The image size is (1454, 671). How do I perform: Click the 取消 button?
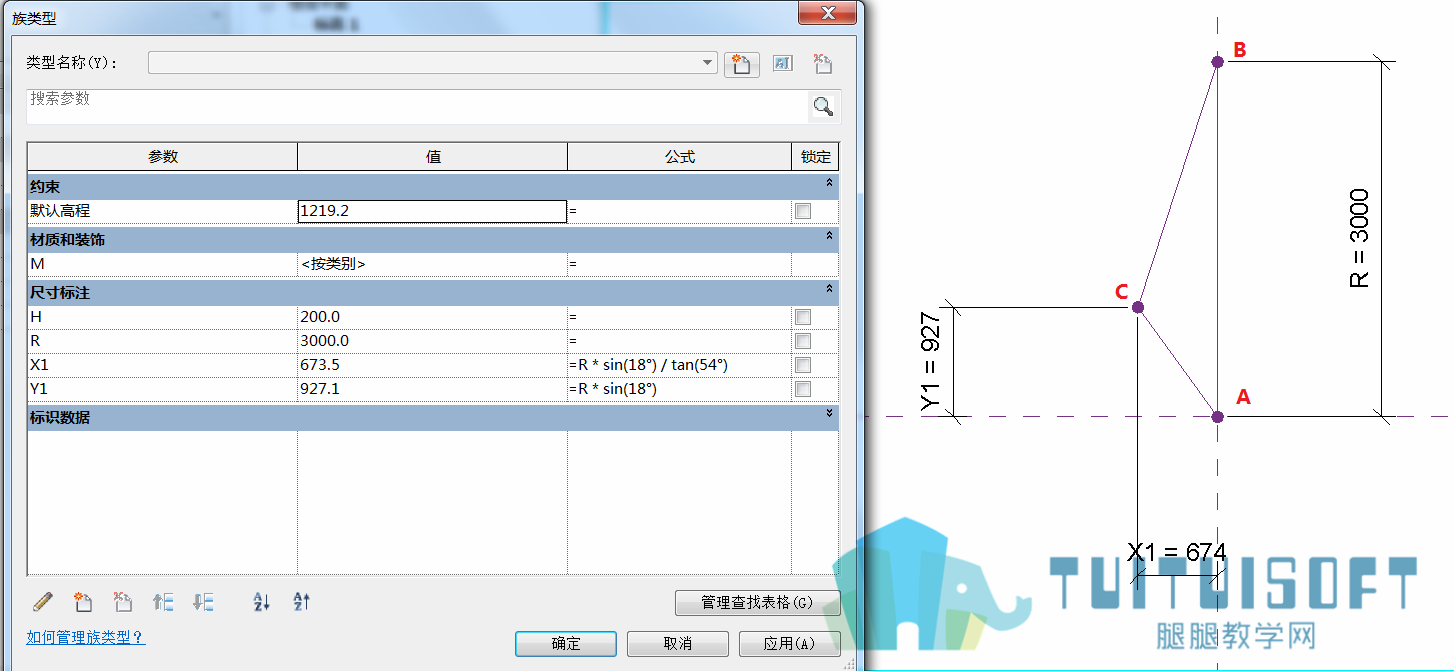click(x=678, y=643)
